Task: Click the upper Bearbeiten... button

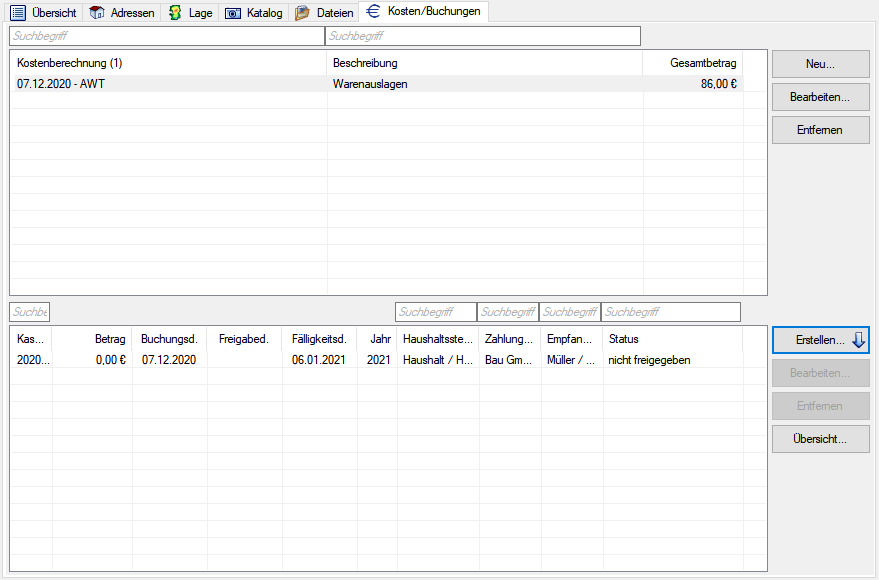Action: (x=820, y=97)
